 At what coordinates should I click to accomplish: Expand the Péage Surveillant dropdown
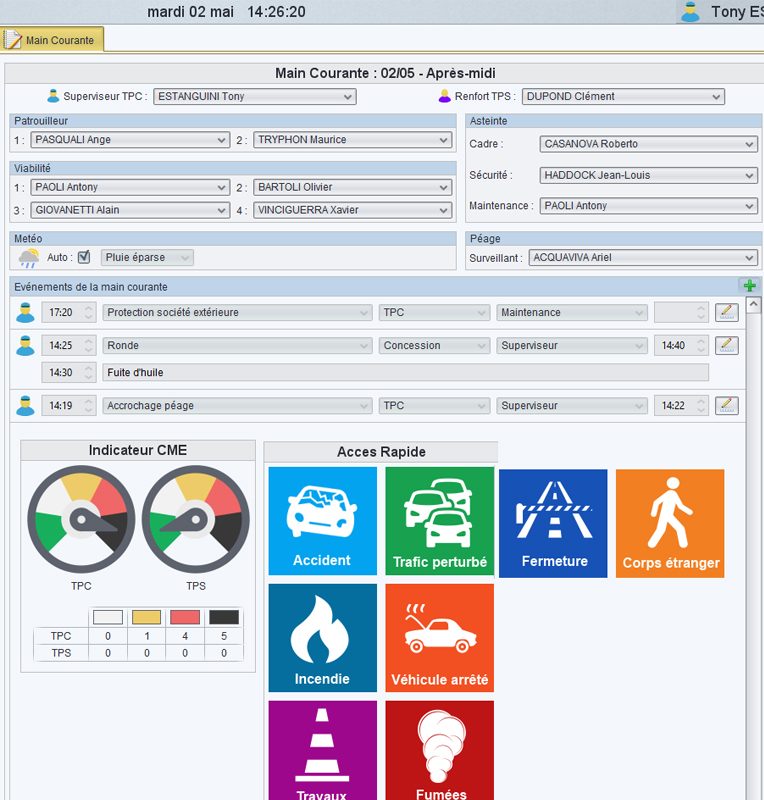coord(642,258)
